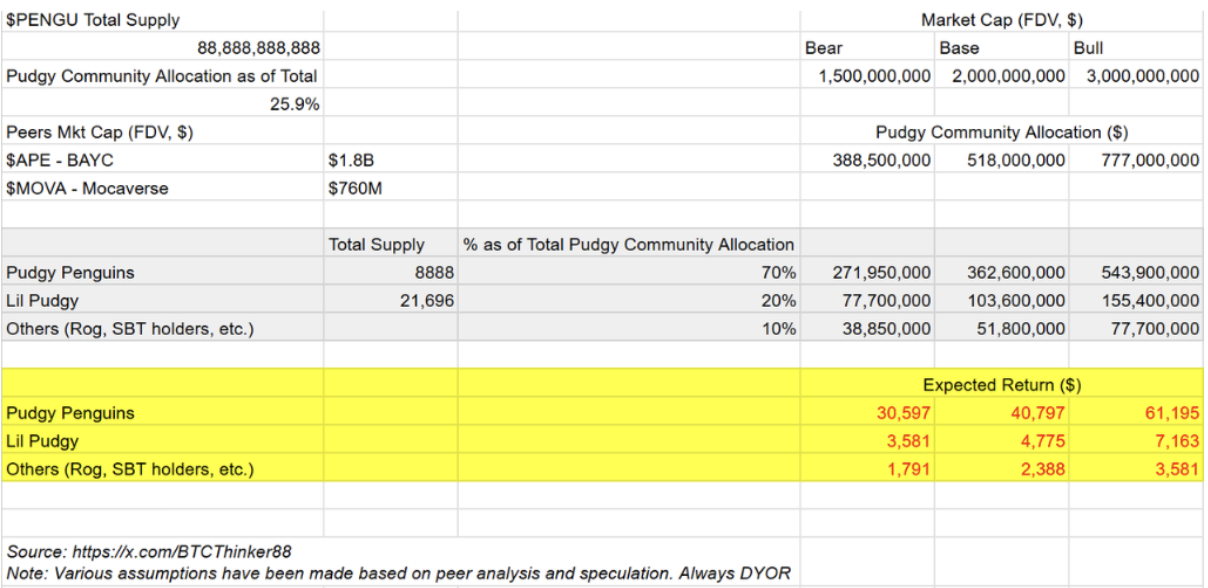Select the $760M Mocaverse market cap cell
Screen dimensions: 1208x588
pyautogui.click(x=355, y=188)
